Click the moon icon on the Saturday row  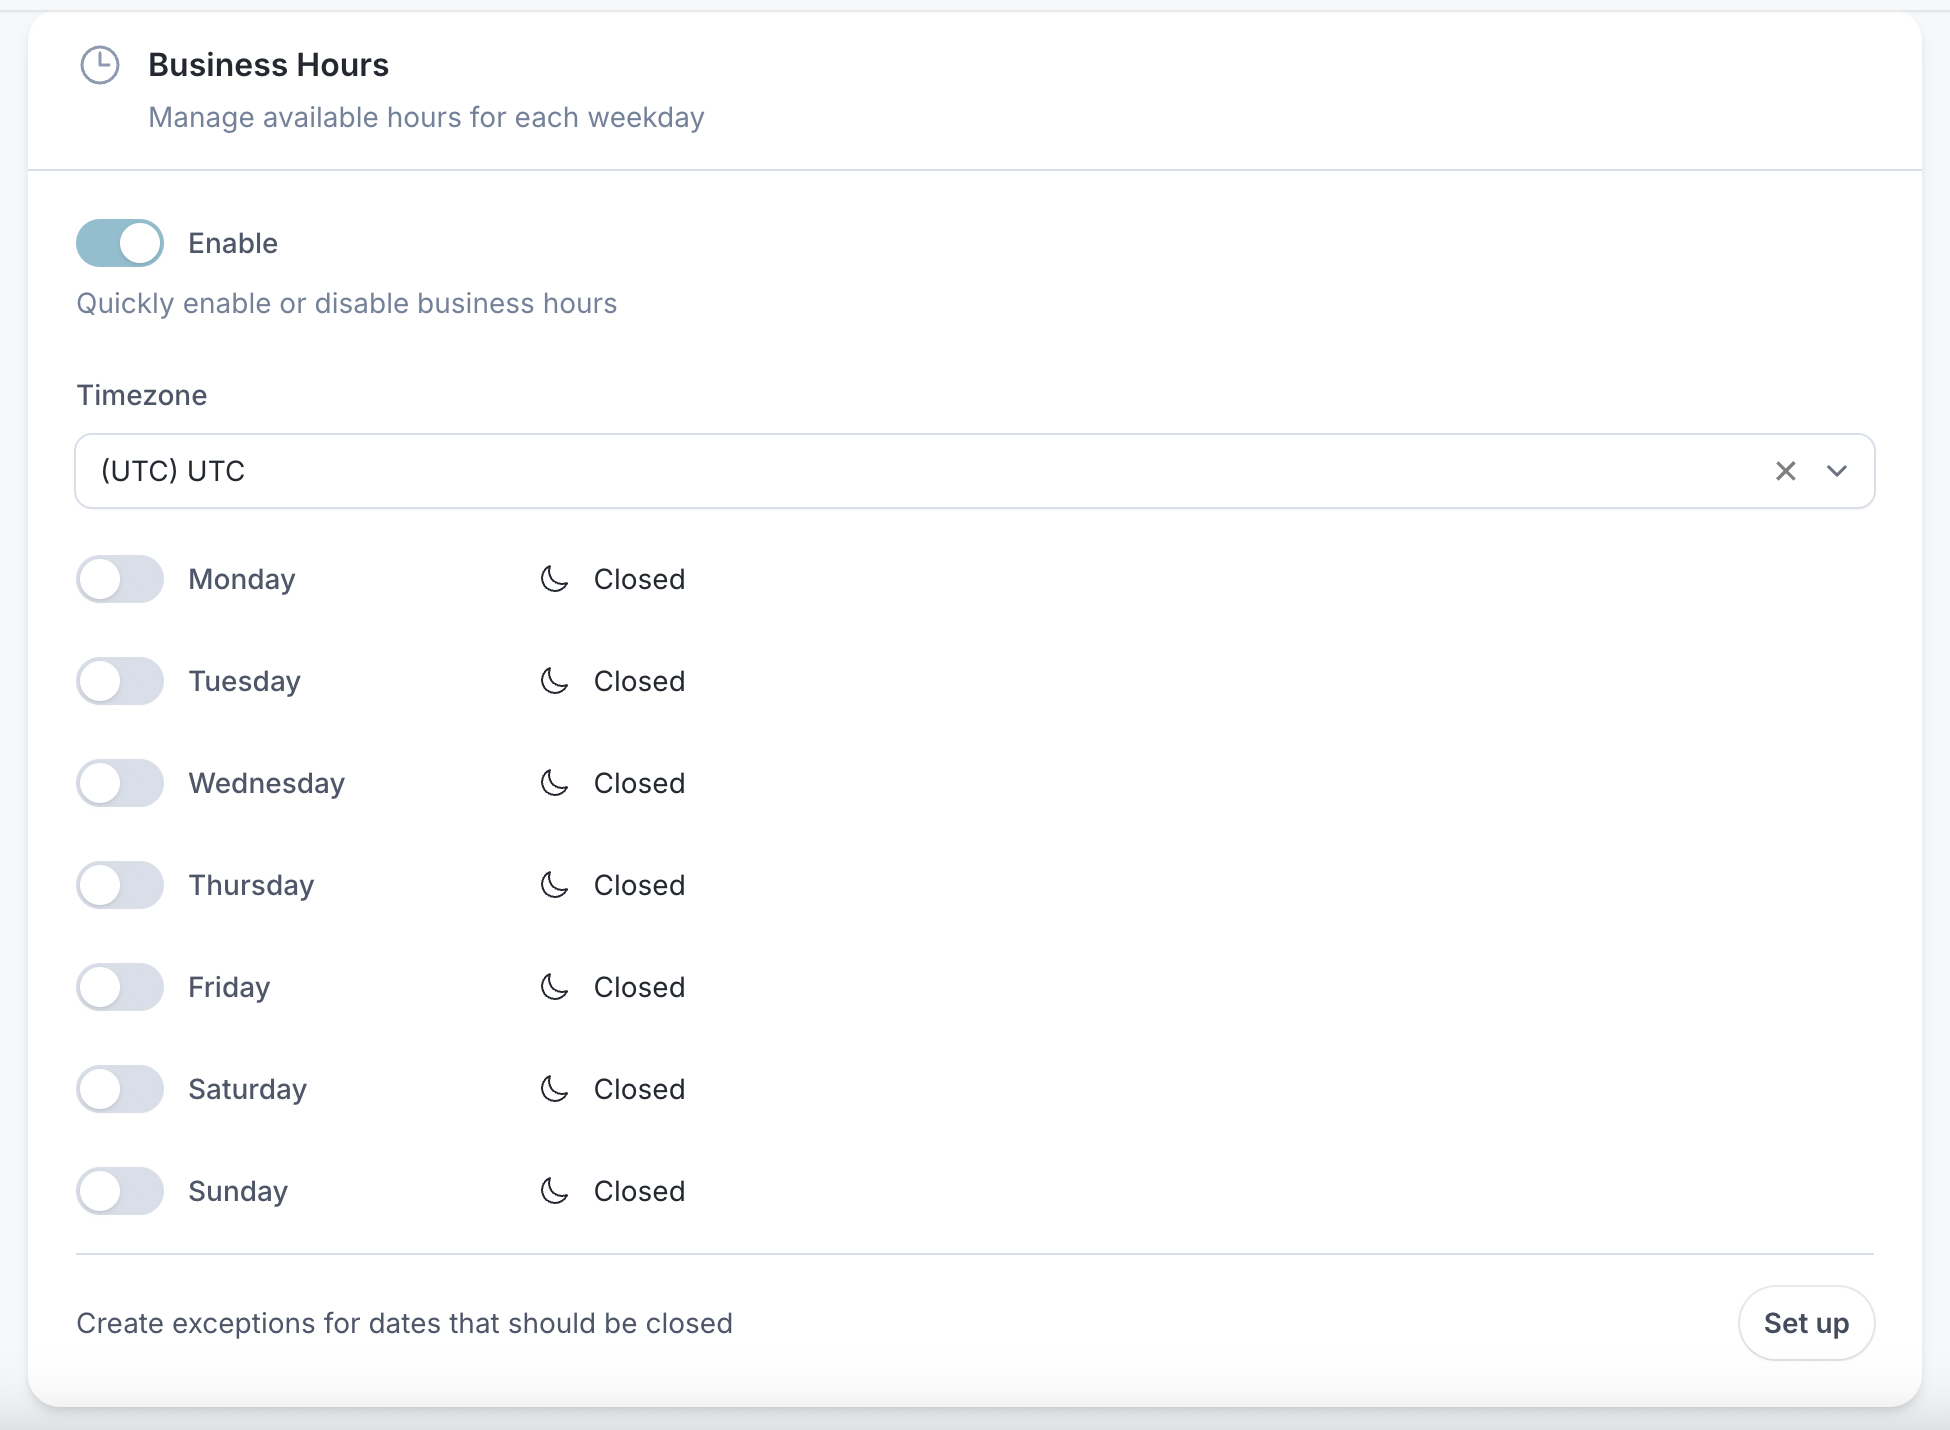(555, 1089)
